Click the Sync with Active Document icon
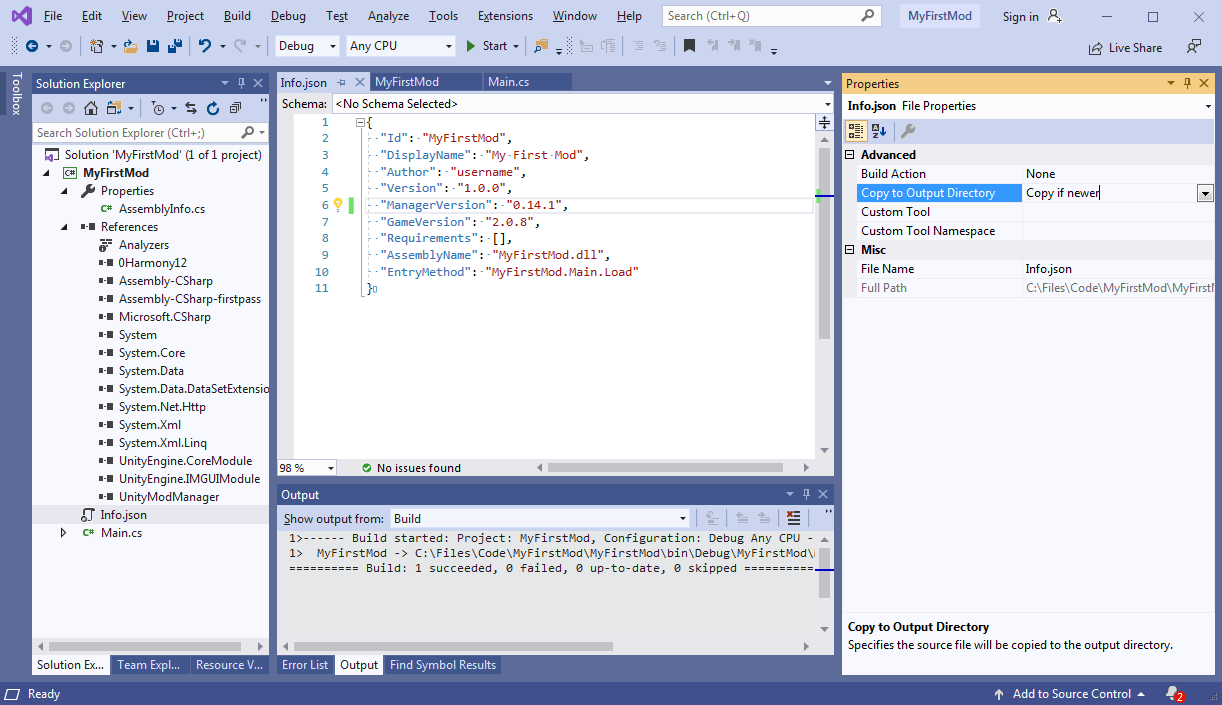 tap(191, 108)
